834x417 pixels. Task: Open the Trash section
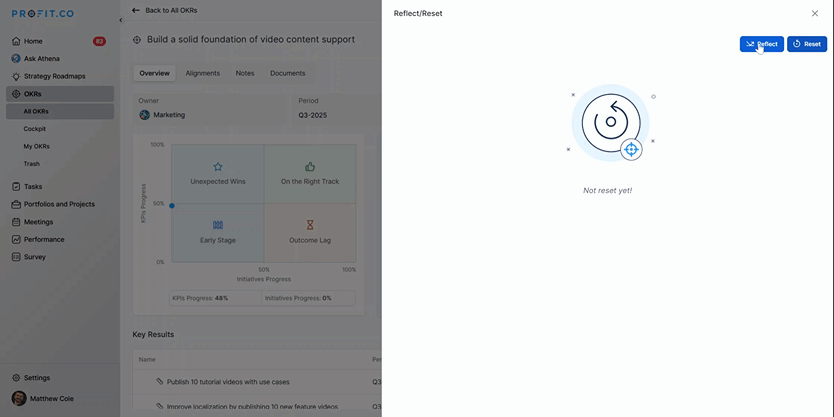[31, 164]
